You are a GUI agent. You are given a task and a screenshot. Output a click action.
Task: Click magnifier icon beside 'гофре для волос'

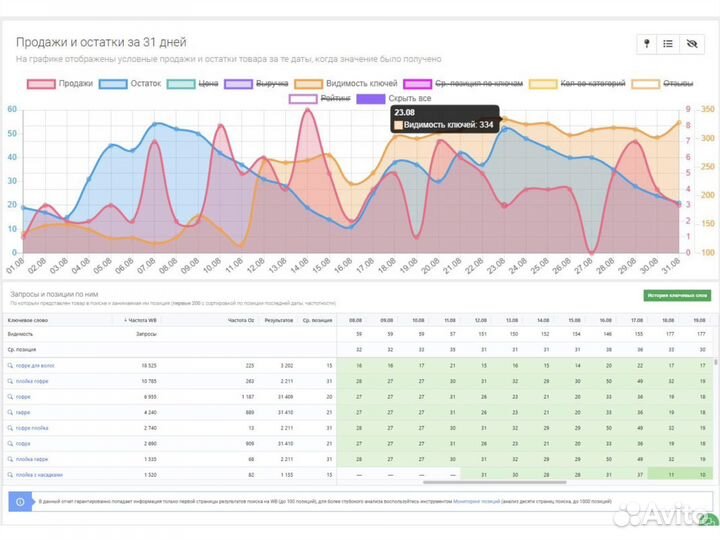(11, 366)
